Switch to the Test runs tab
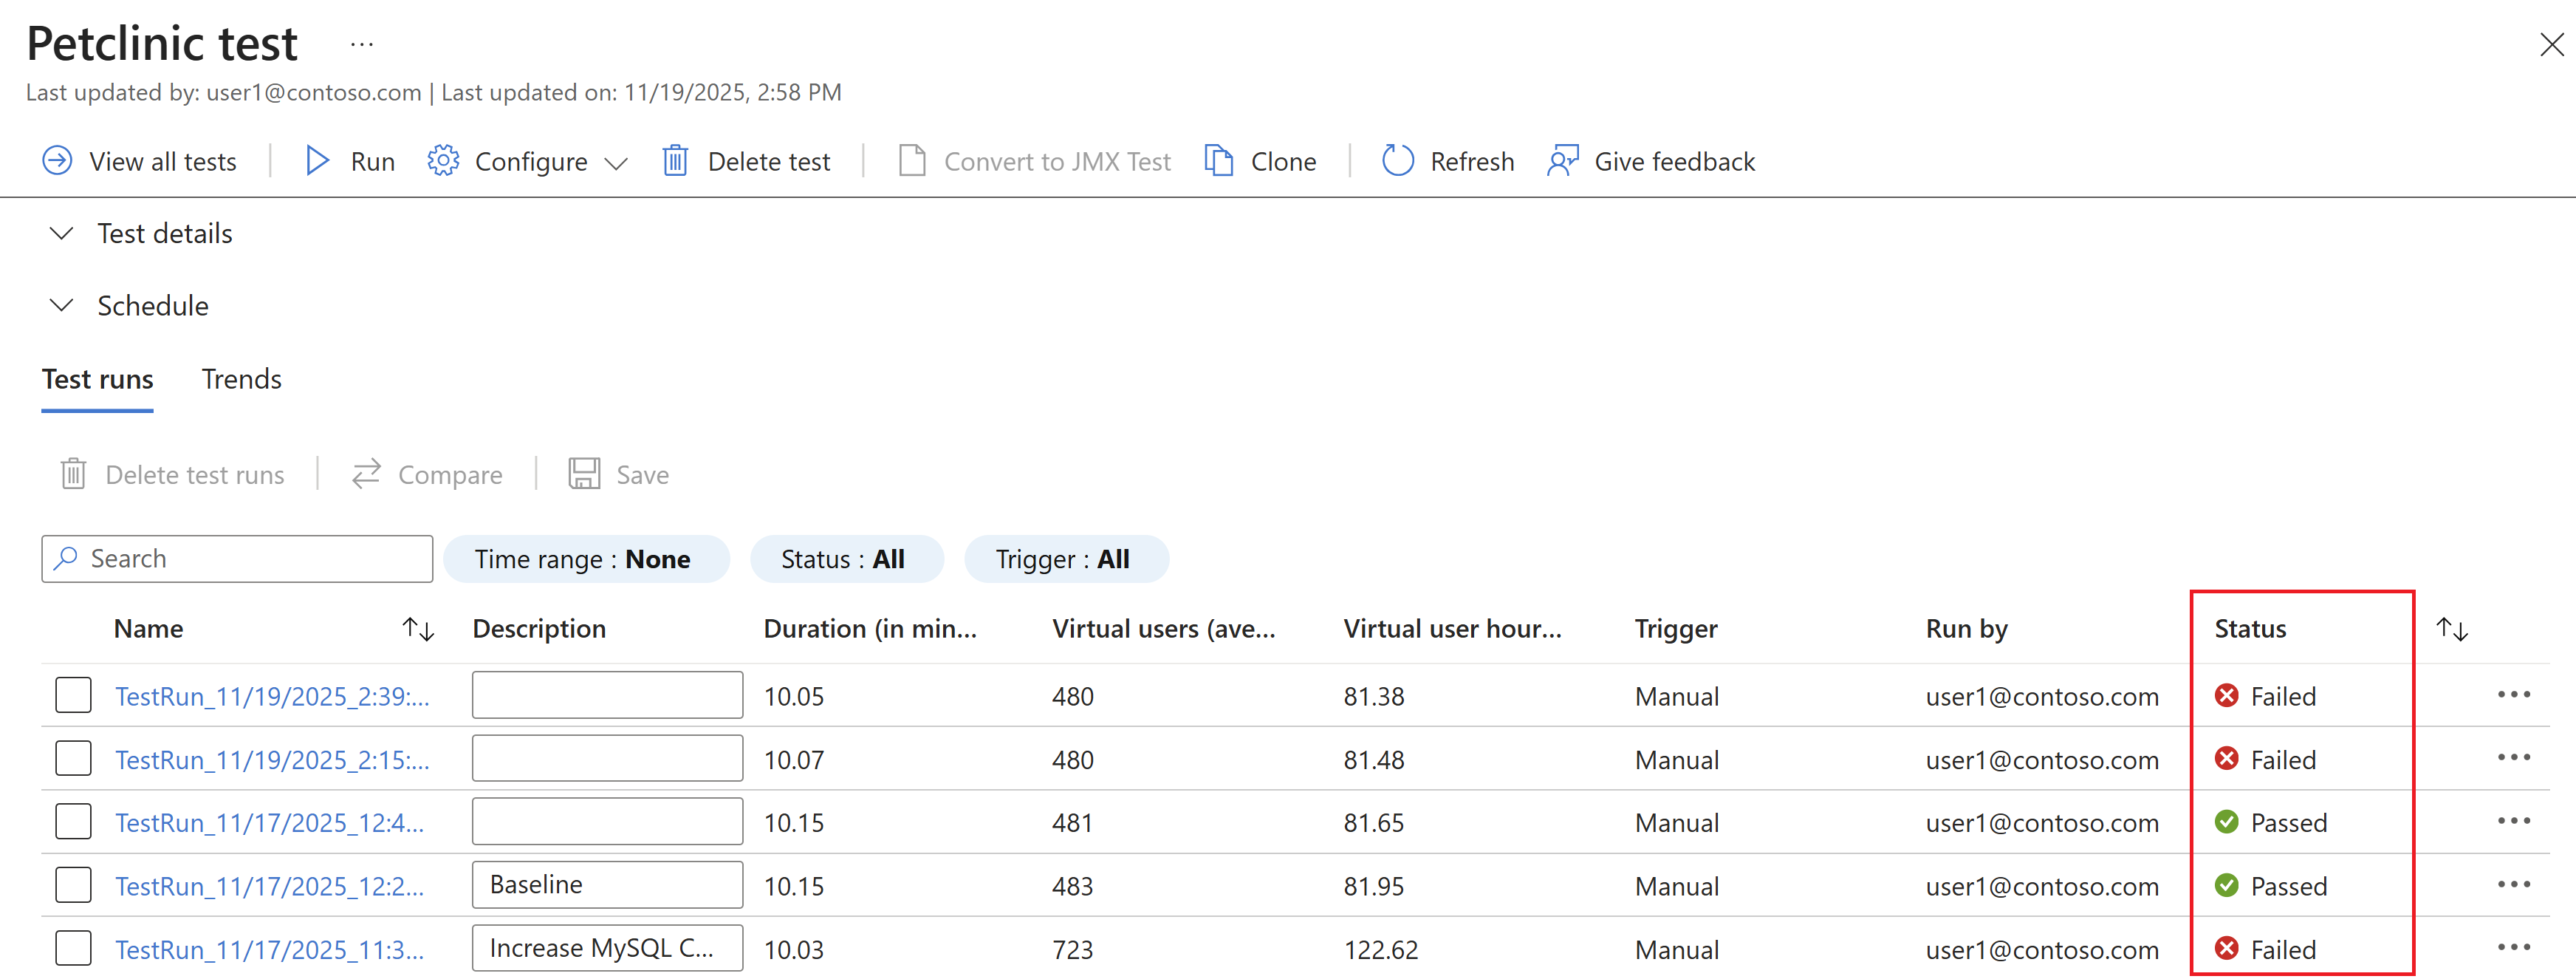 (97, 380)
